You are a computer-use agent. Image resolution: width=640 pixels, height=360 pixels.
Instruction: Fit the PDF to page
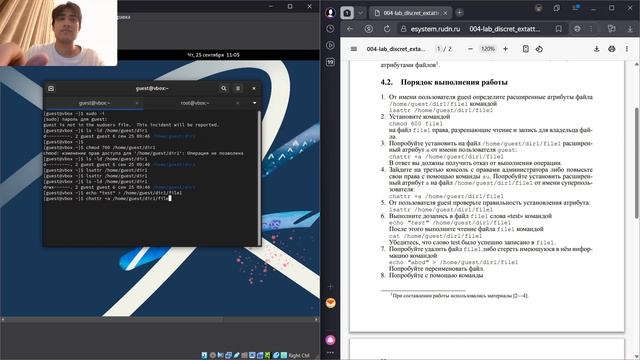point(526,49)
